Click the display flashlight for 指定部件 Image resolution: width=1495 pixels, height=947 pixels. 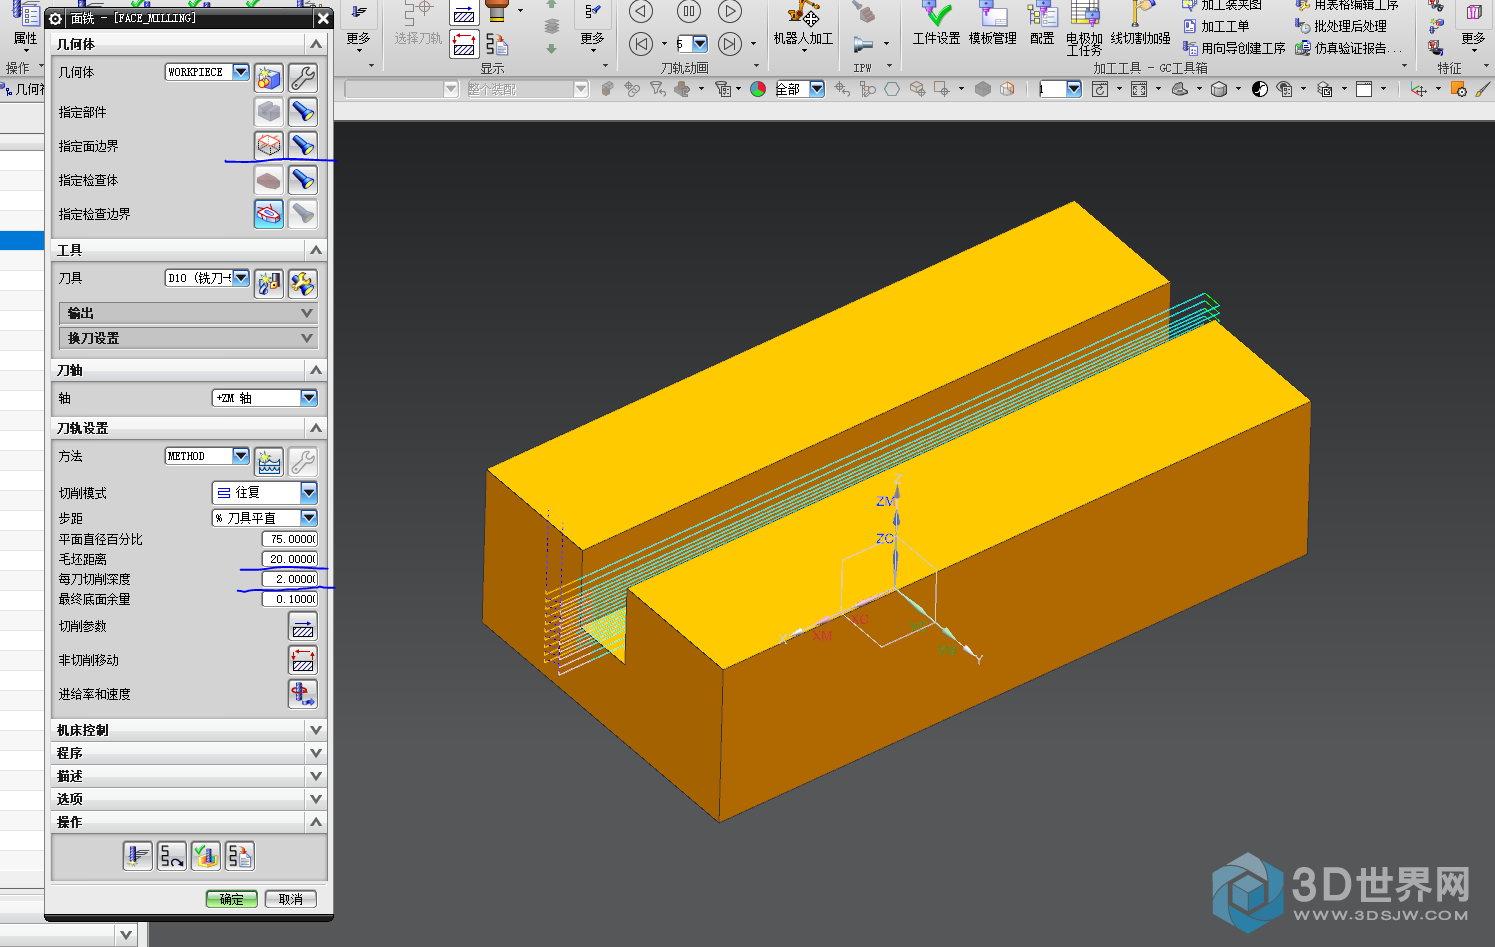pyautogui.click(x=302, y=111)
